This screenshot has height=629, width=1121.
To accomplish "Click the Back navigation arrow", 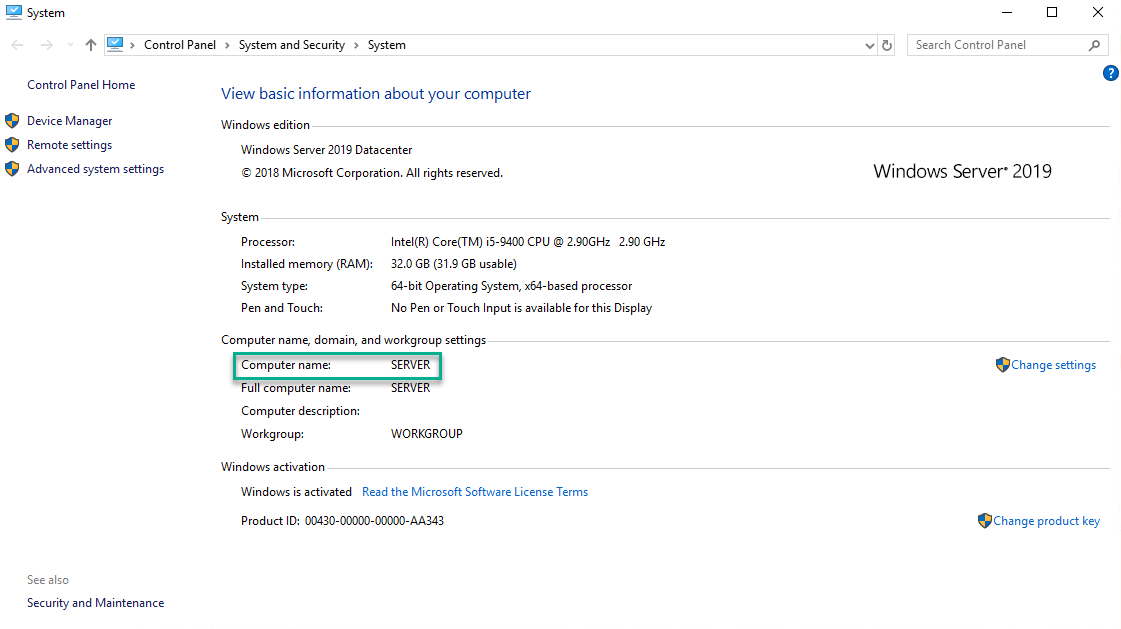I will pyautogui.click(x=17, y=45).
